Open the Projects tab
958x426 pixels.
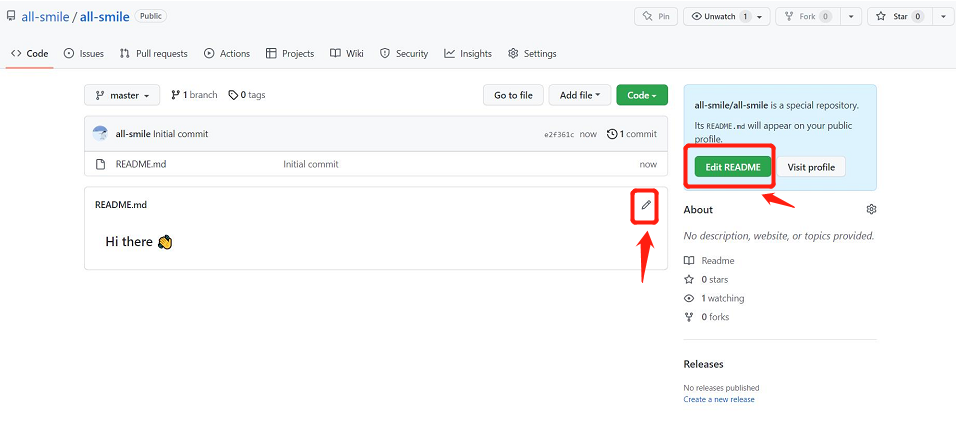coord(290,54)
